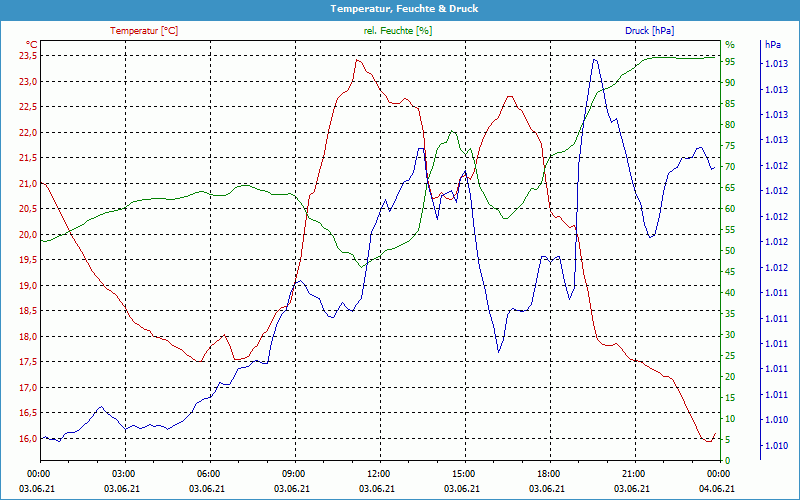Click the 06:00 time axis label
This screenshot has width=800, height=500.
coord(207,473)
